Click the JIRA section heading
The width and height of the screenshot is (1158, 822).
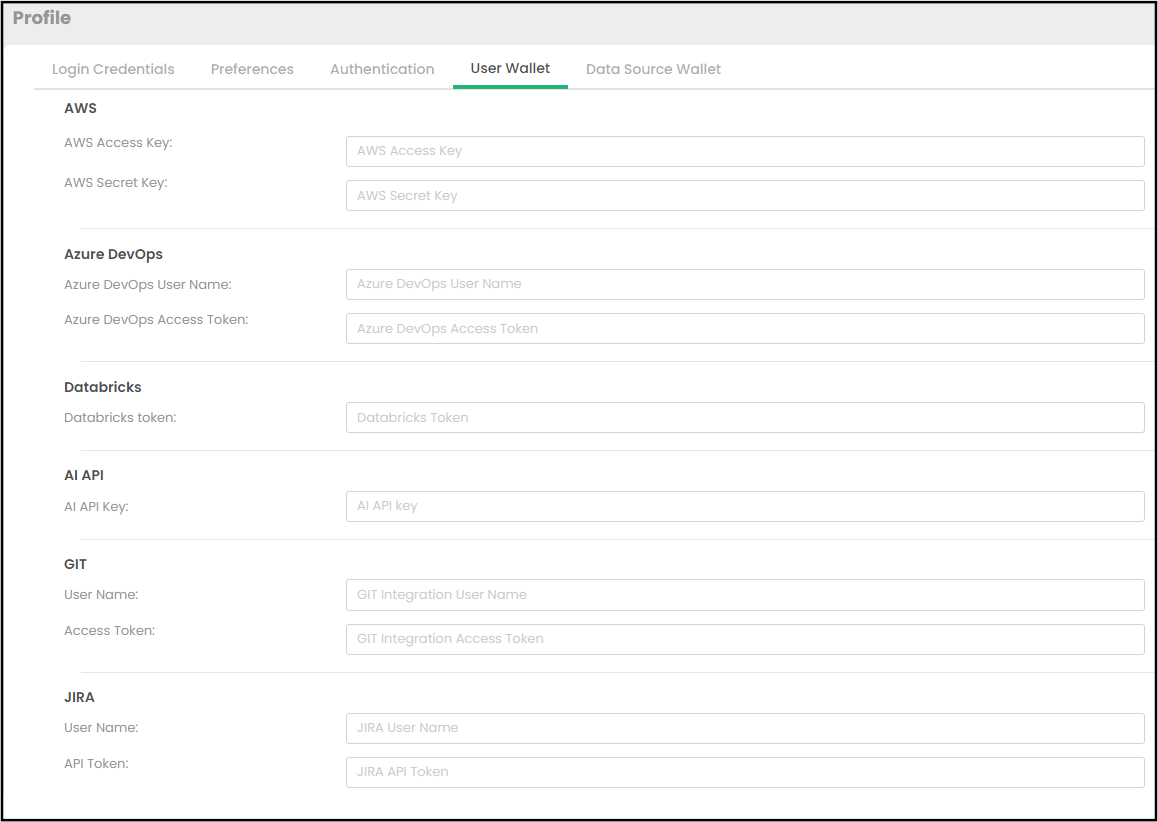click(79, 697)
